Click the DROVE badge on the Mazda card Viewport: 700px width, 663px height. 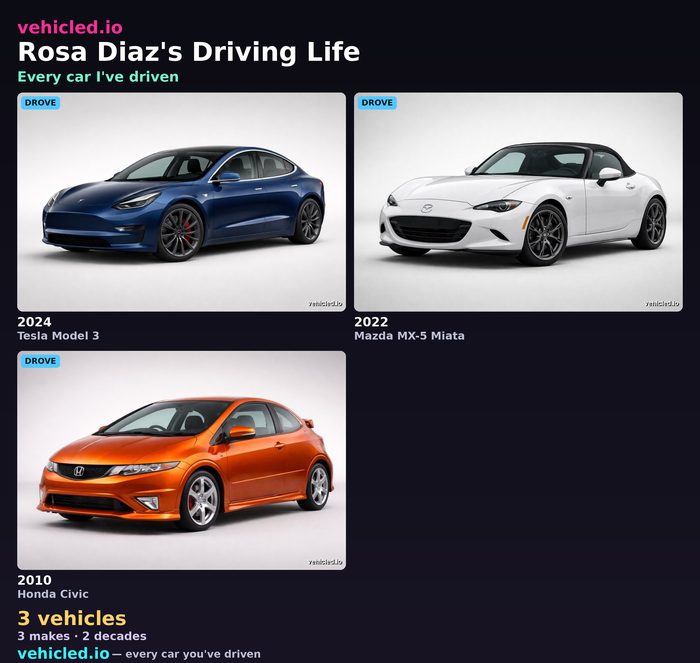(377, 103)
